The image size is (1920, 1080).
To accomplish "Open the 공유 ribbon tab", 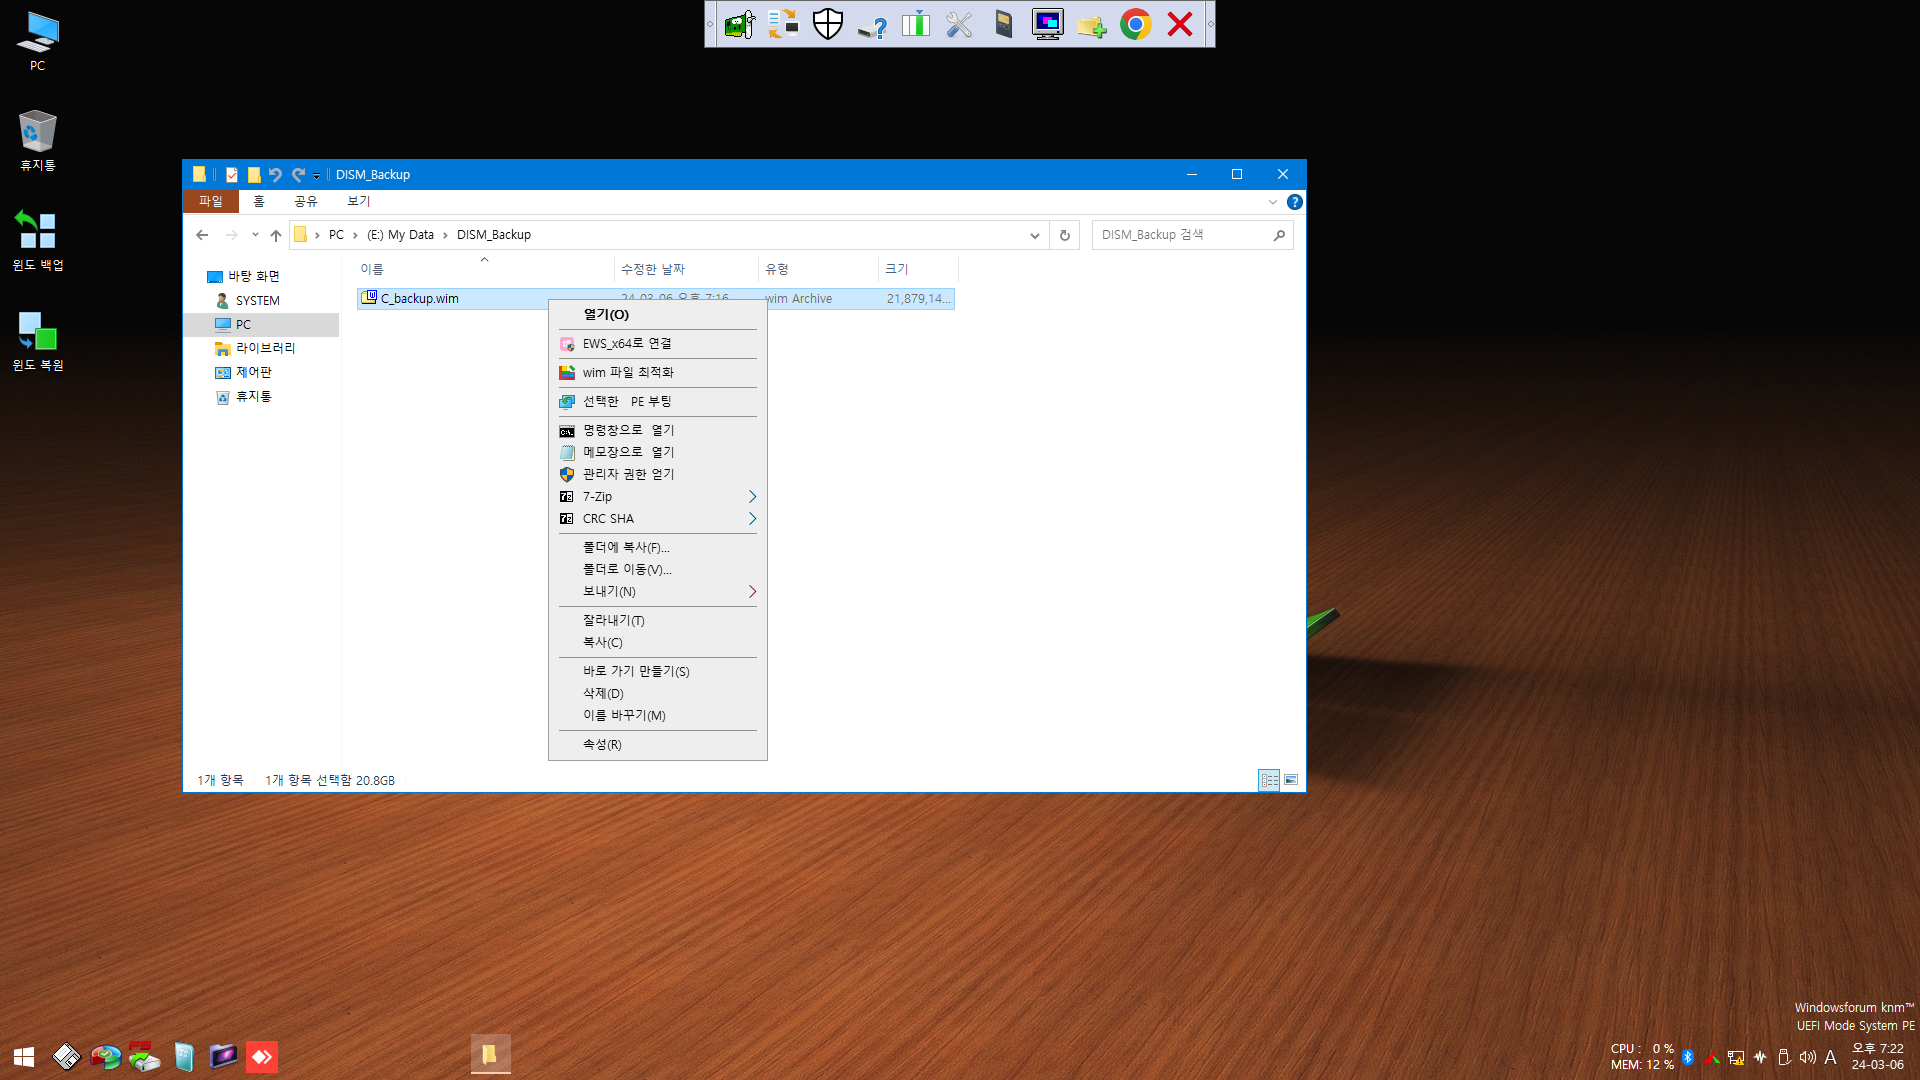I will tap(305, 202).
